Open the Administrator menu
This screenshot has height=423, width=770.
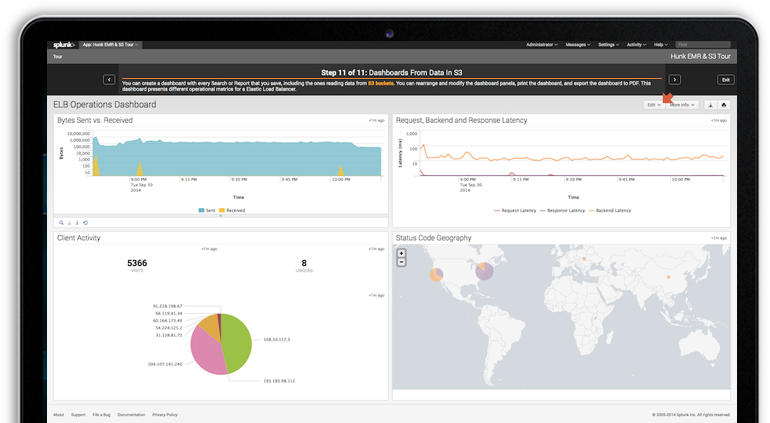542,45
